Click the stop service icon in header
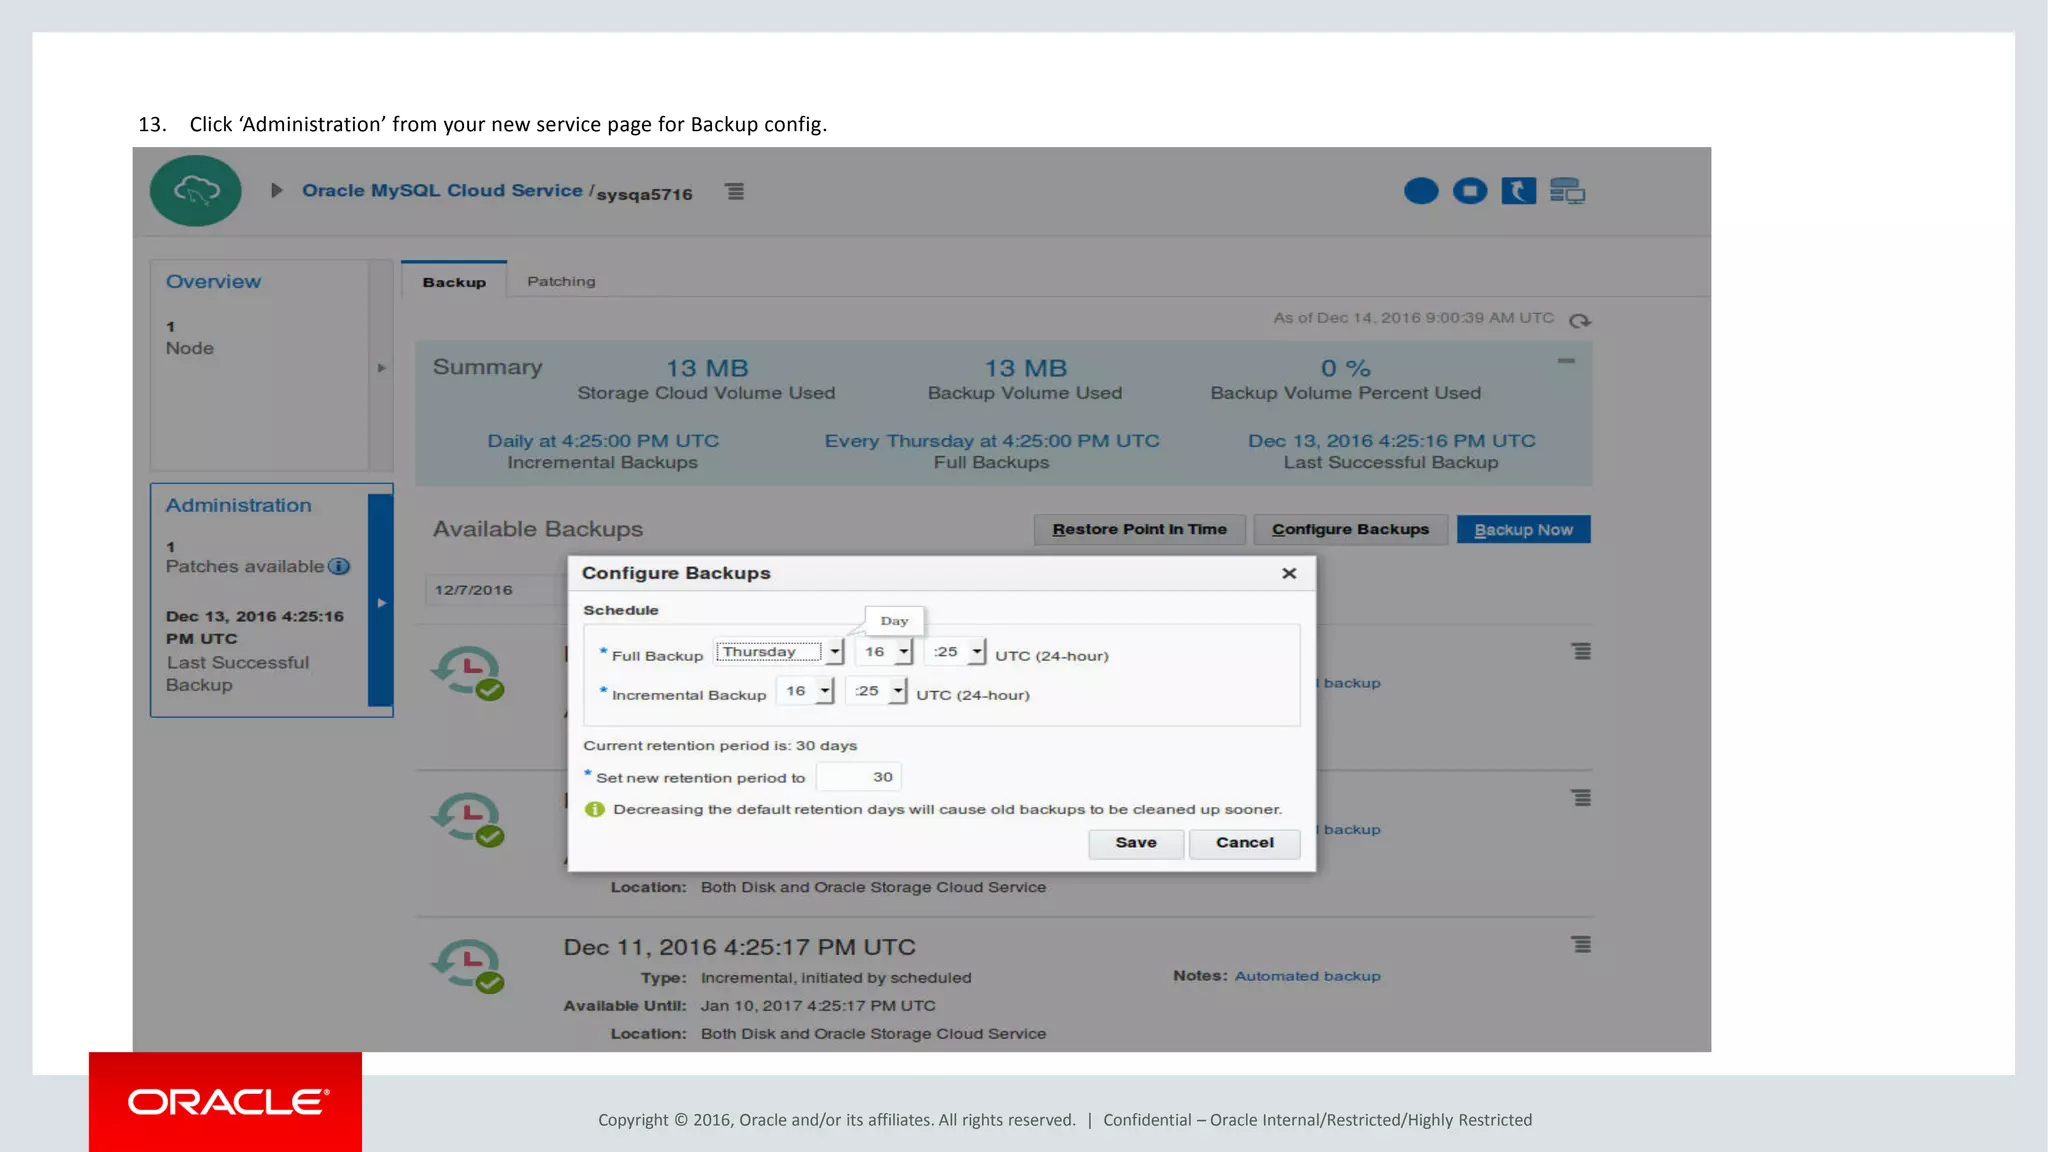The height and width of the screenshot is (1152, 2048). pos(1470,190)
